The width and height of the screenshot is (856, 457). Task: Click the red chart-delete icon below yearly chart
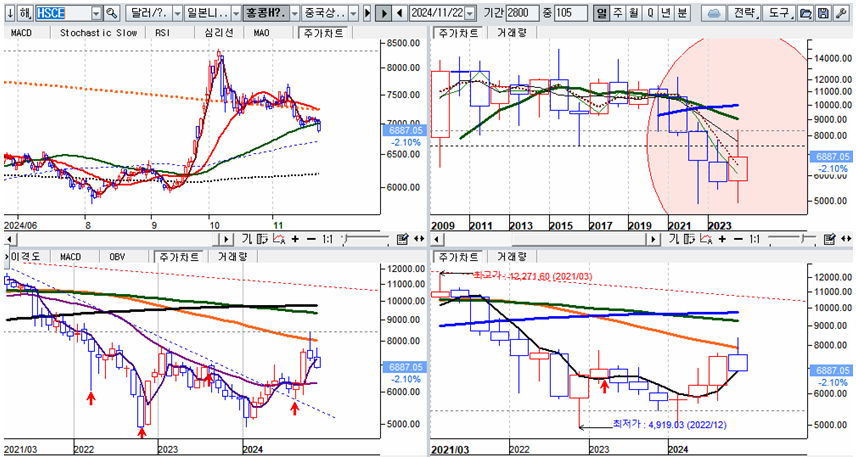[x=707, y=239]
